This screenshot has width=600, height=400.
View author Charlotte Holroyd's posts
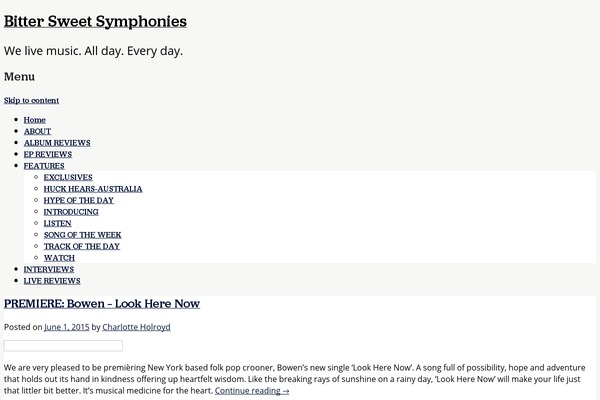coord(138,327)
